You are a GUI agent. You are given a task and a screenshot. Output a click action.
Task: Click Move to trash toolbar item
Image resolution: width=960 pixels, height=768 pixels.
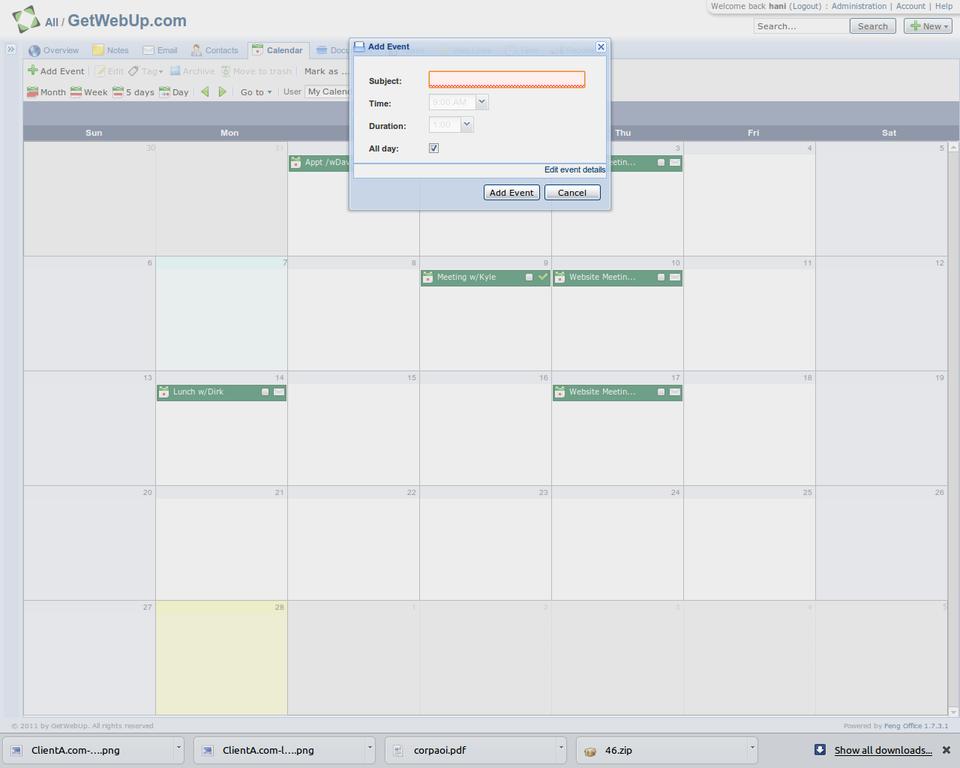click(x=257, y=71)
